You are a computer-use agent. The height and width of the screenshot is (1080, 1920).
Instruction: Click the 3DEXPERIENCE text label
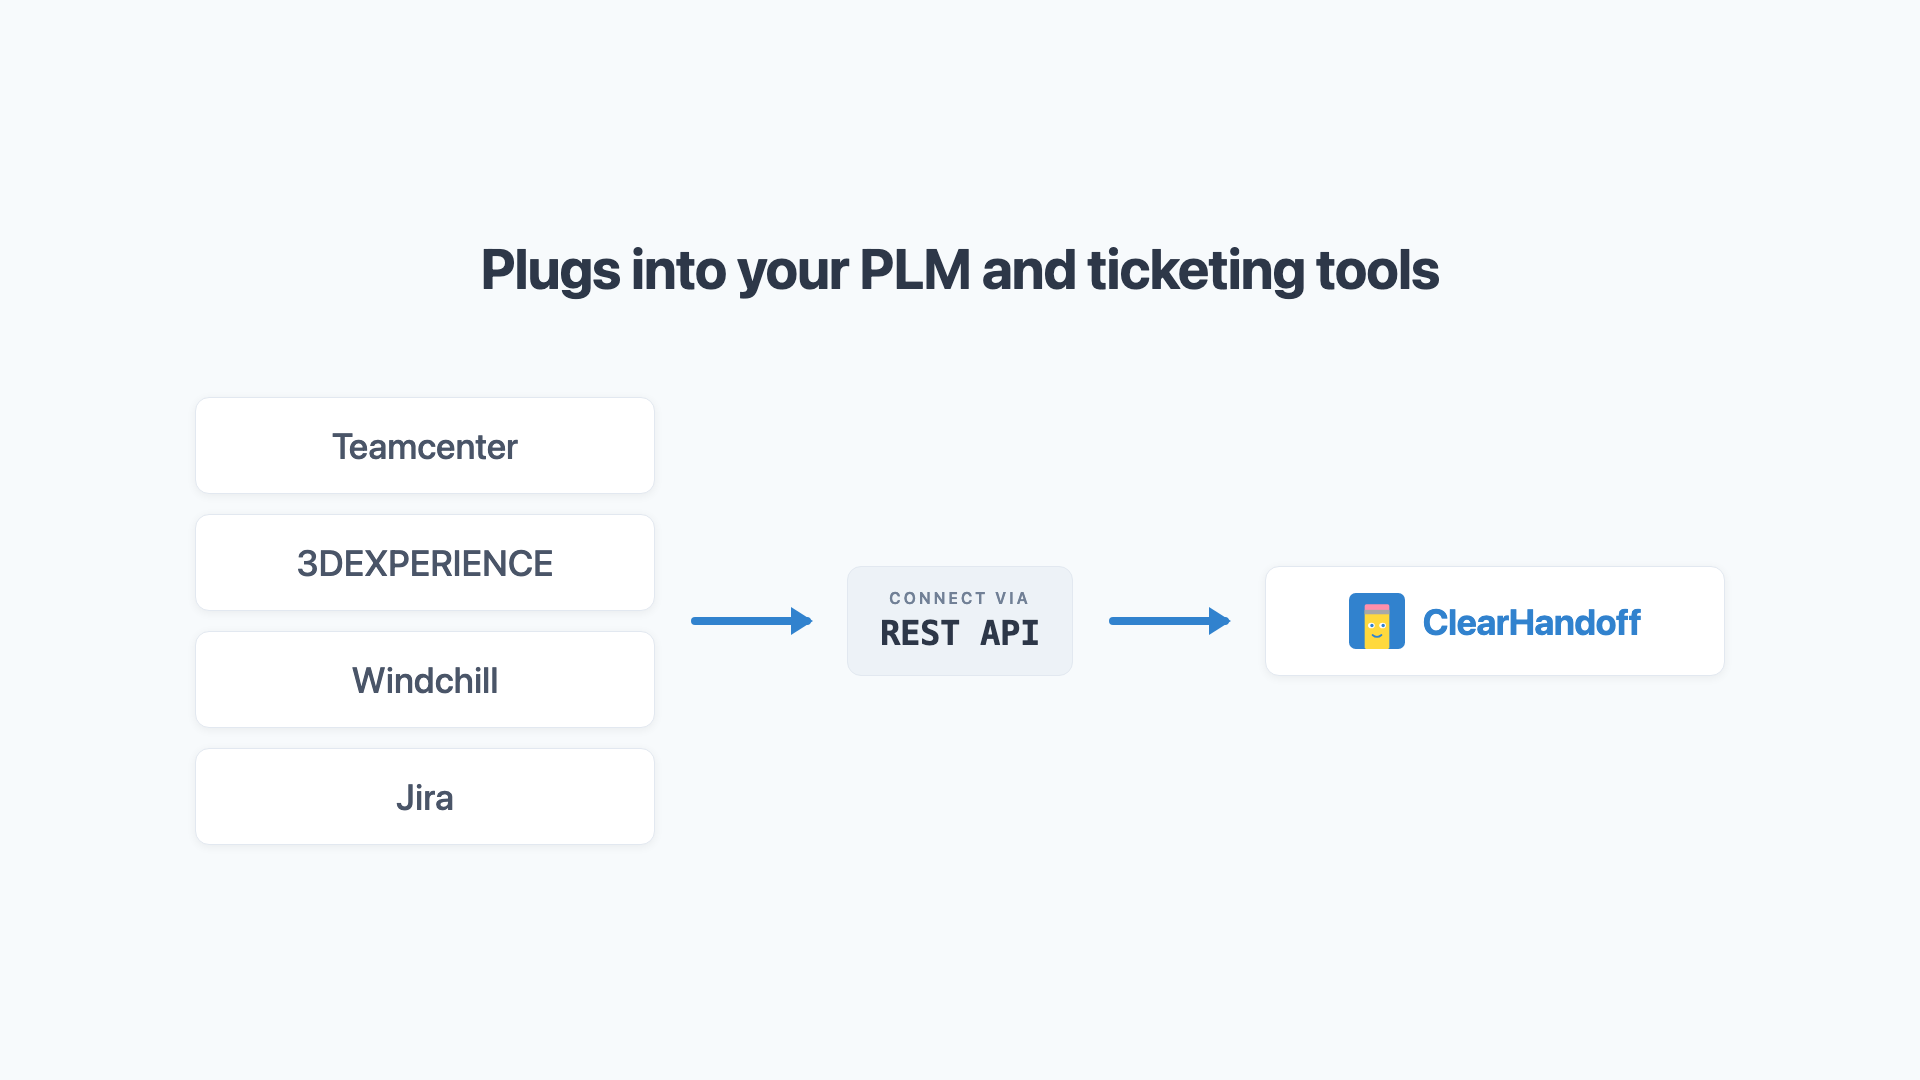coord(425,564)
